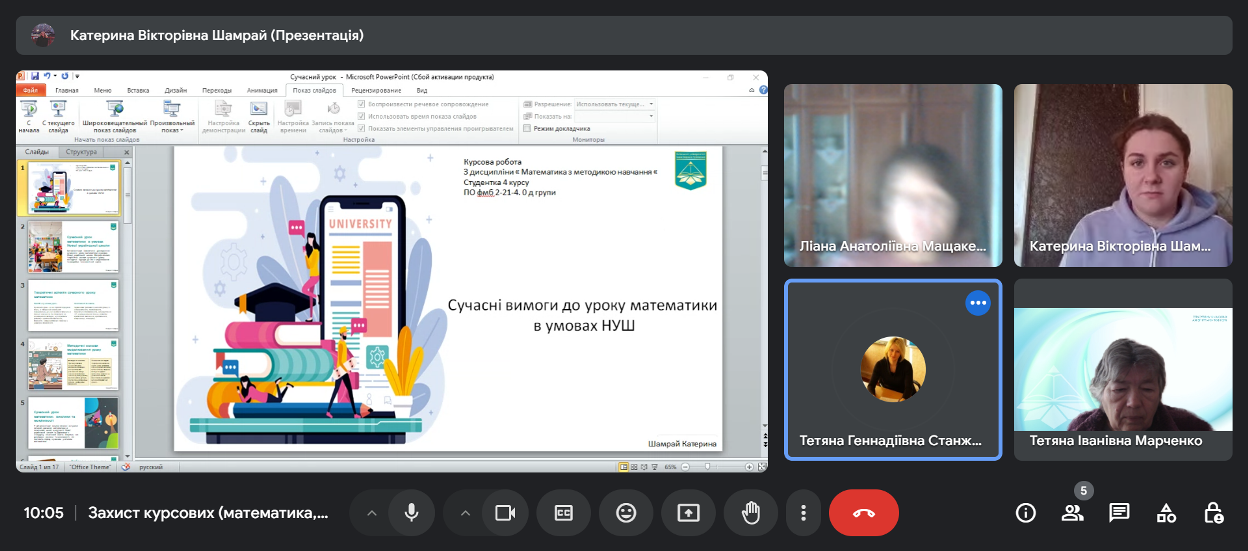The image size is (1248, 551).
Task: Expand video settings arrow beside camera
Action: pyautogui.click(x=464, y=513)
